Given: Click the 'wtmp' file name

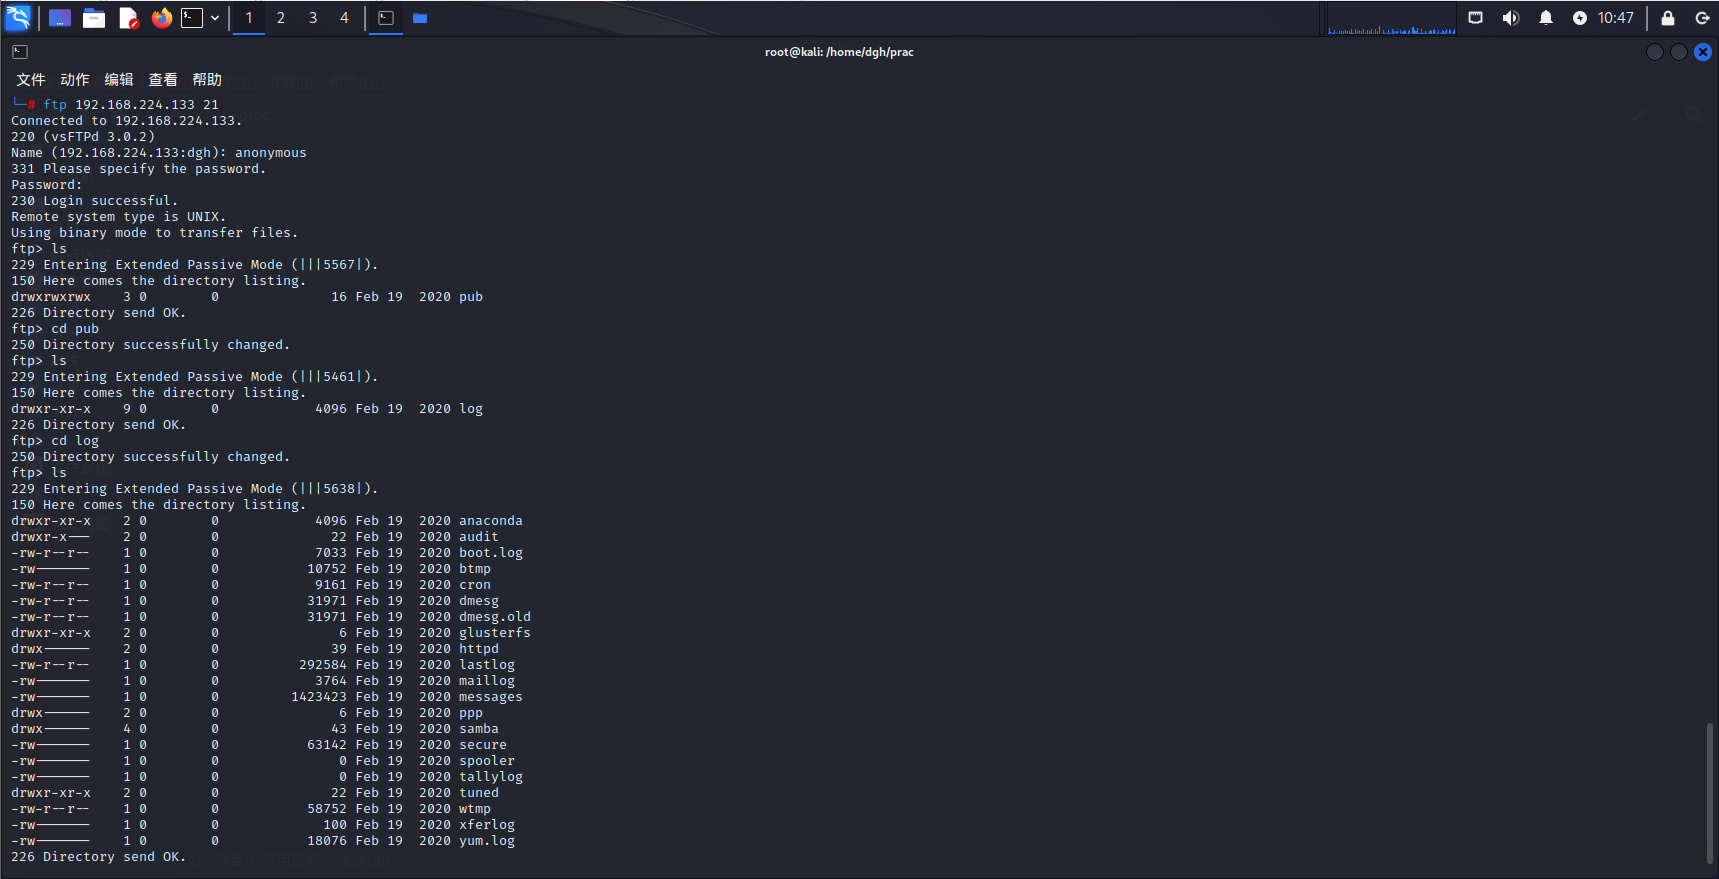Looking at the screenshot, I should [x=475, y=809].
